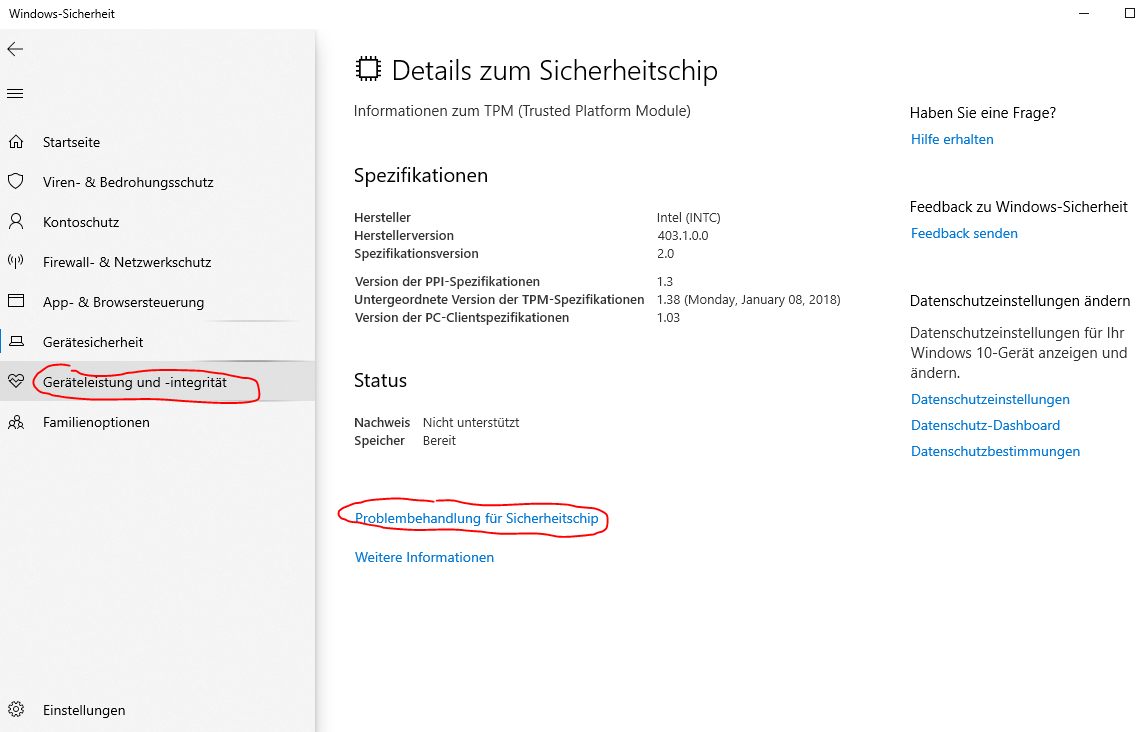Open Einstellungen at sidebar bottom
Viewport: 1142px width, 732px height.
[x=84, y=710]
